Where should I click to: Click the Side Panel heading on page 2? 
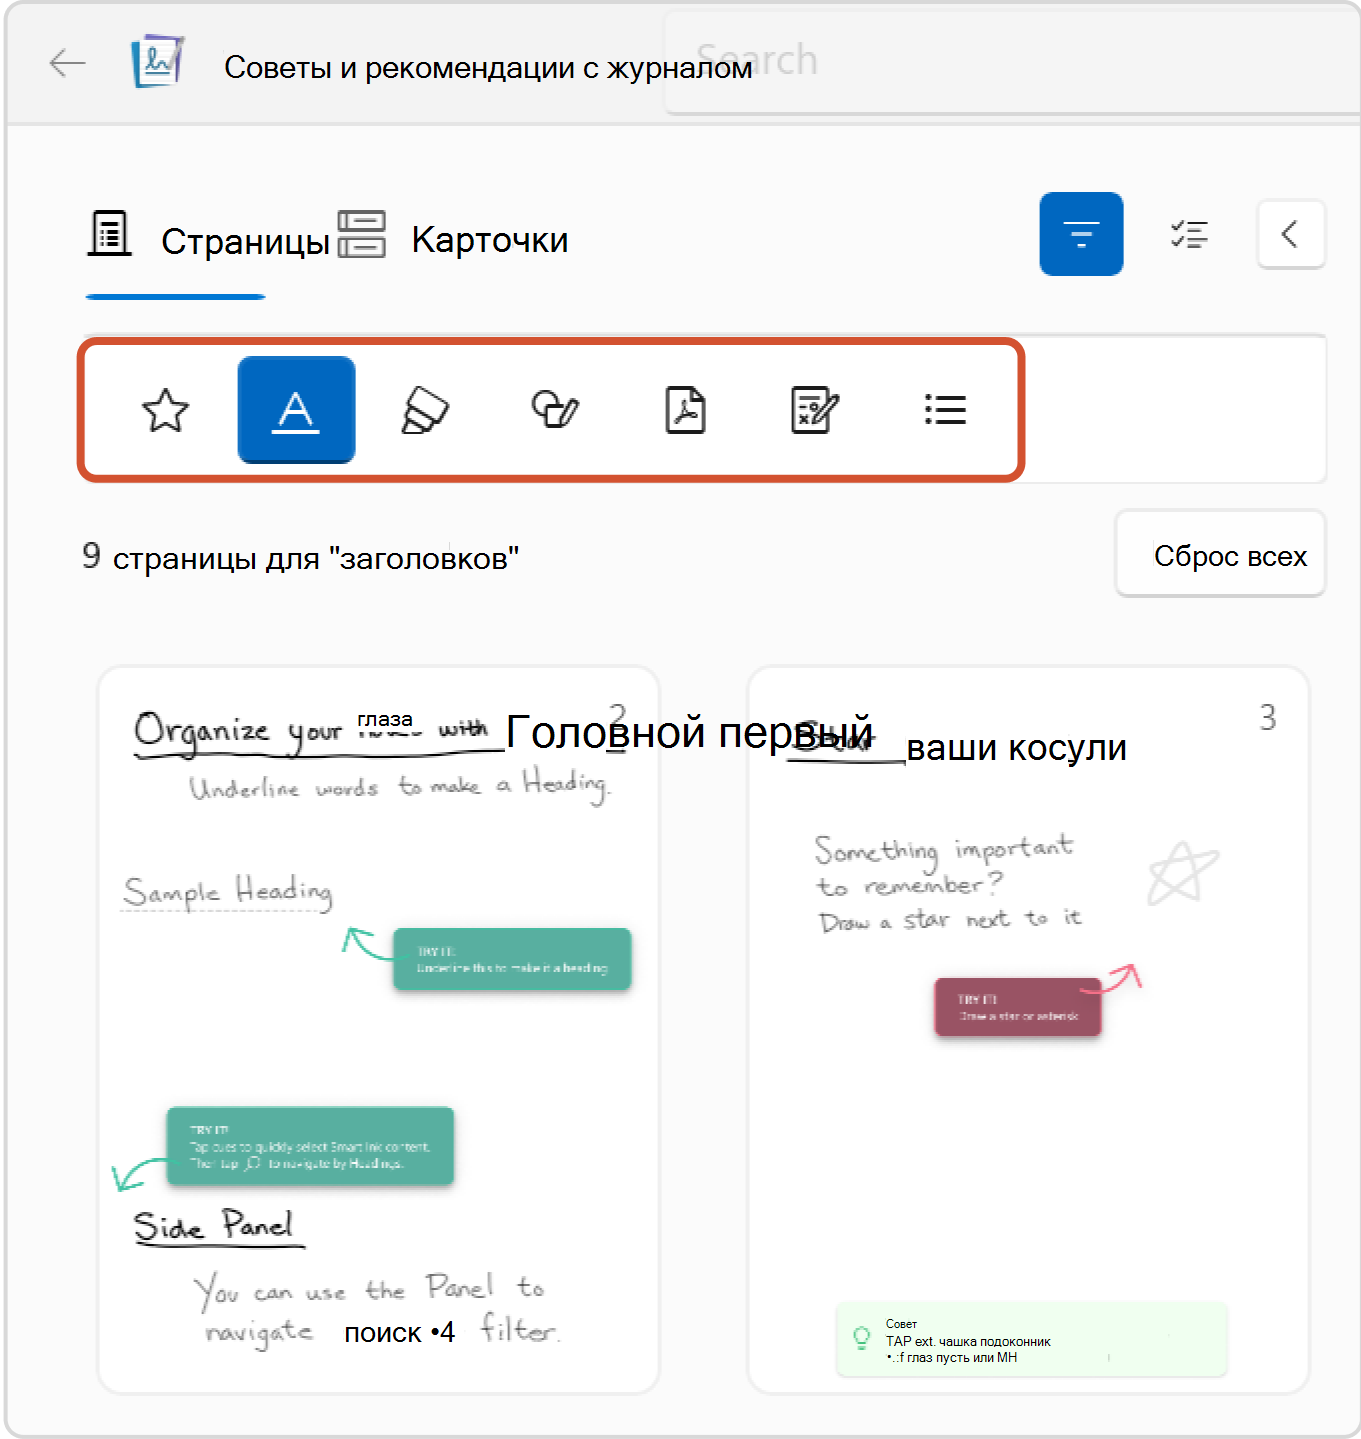(215, 1226)
